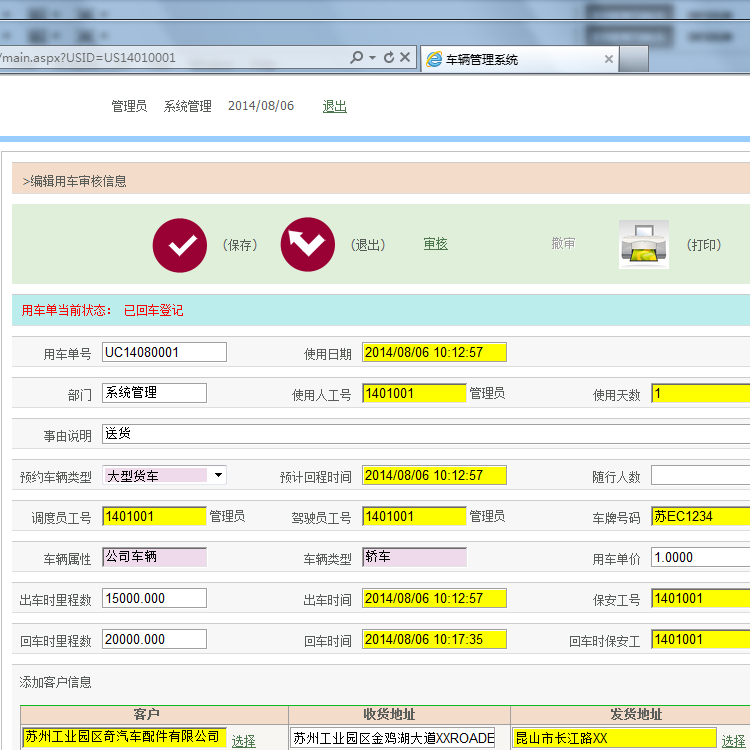
Task: Click the 回车时间 field 10:17:35
Action: [x=434, y=640]
